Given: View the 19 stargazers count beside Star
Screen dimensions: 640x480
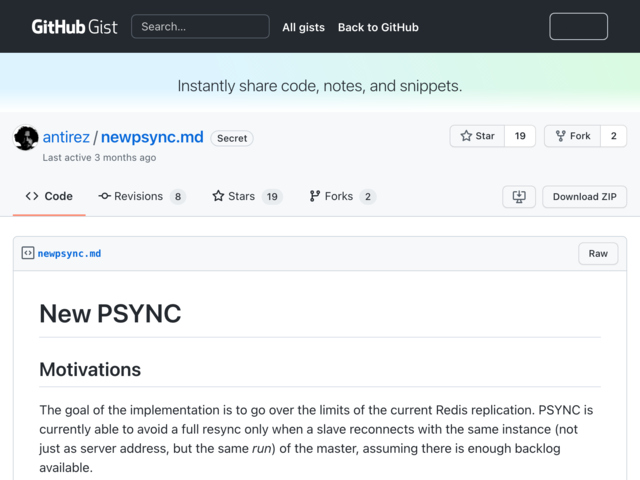Looking at the screenshot, I should pyautogui.click(x=520, y=136).
